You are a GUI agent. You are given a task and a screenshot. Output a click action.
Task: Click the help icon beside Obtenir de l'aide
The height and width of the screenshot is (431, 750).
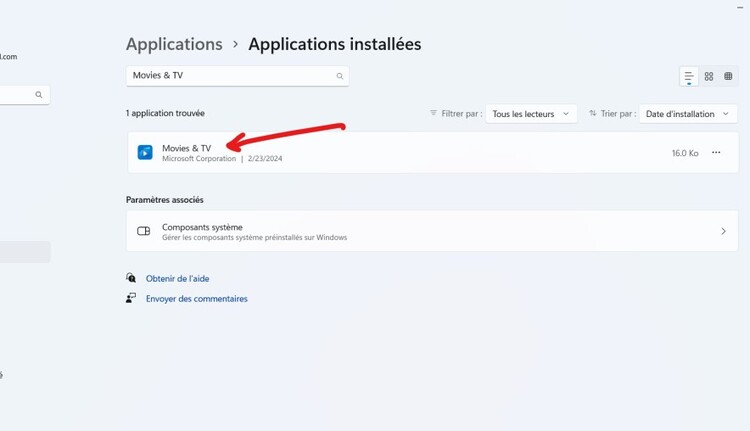(131, 278)
